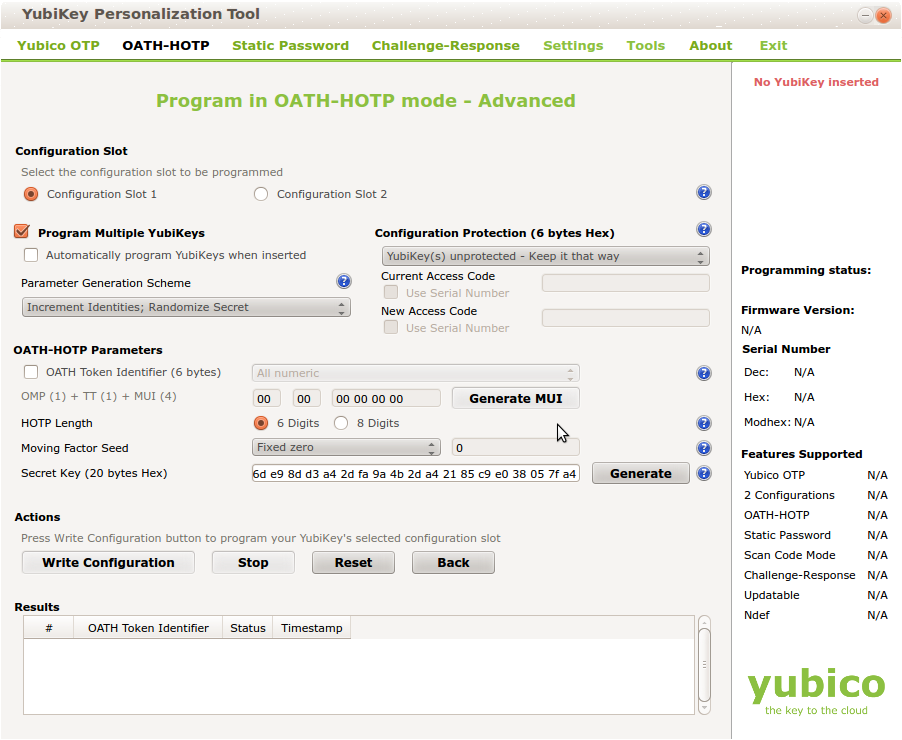Viewport: 902px width, 740px height.
Task: Select Configuration Slot 1 radio button
Action: [x=31, y=194]
